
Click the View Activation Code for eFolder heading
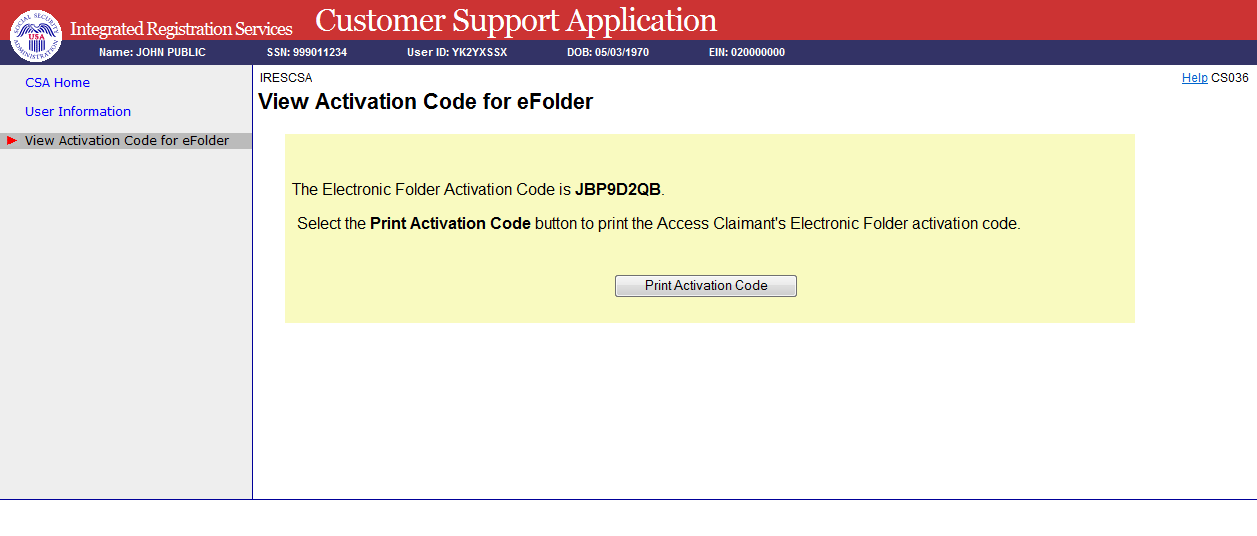coord(425,102)
